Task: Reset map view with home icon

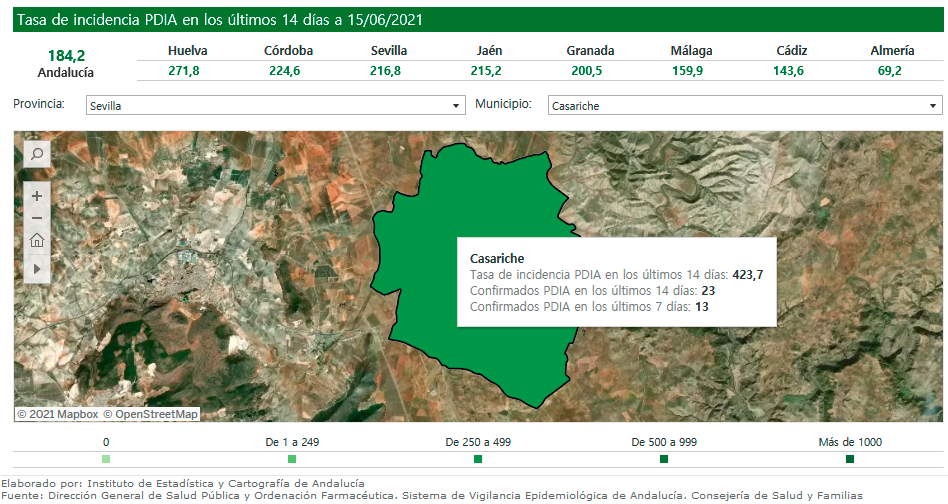Action: [x=37, y=240]
